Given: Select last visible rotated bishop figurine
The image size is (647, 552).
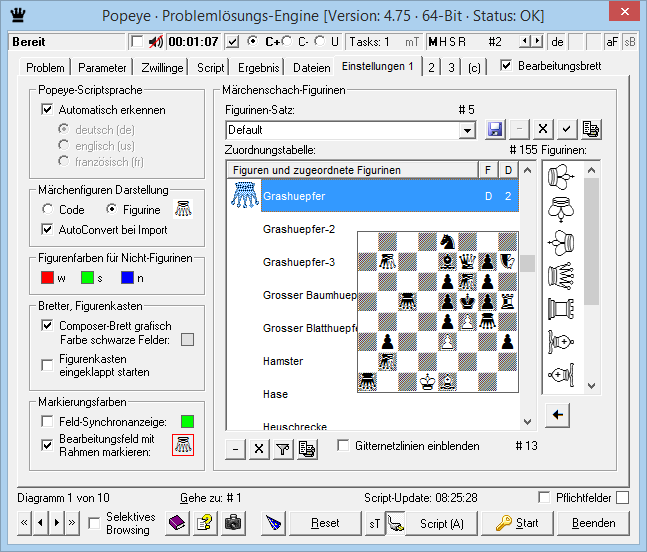Looking at the screenshot, I should (x=561, y=375).
